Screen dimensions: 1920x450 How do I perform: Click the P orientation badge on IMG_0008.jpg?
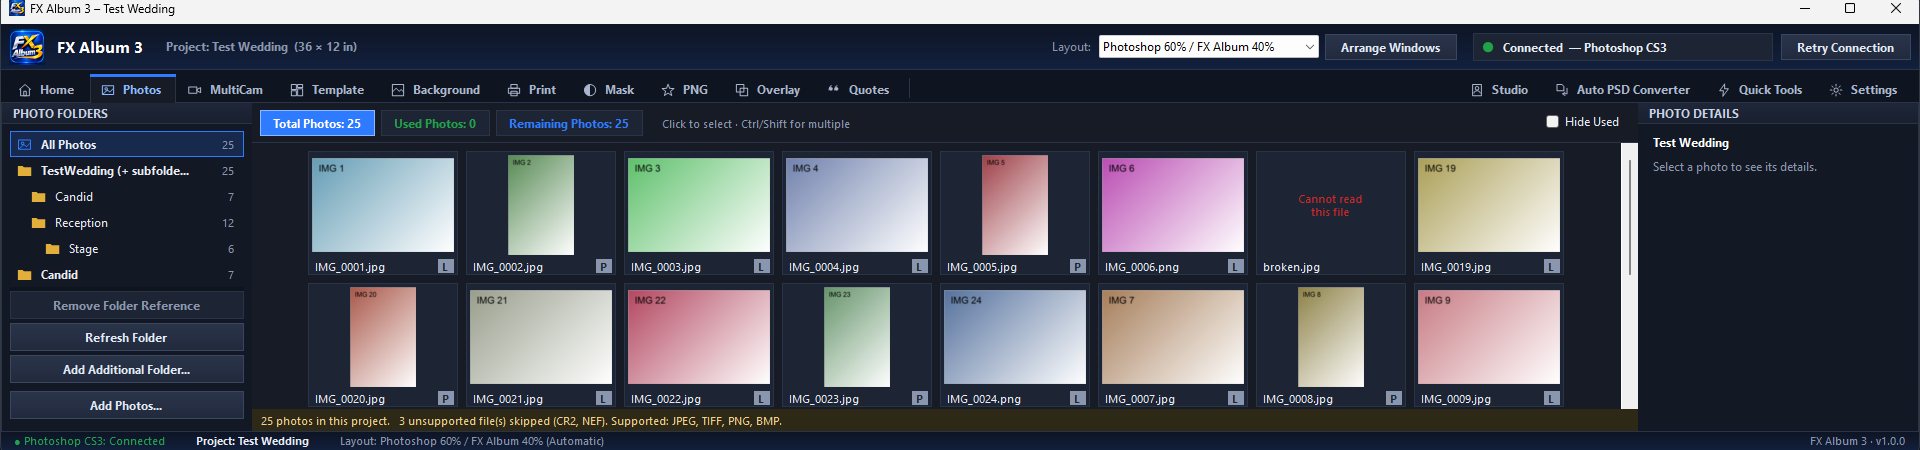pyautogui.click(x=1394, y=399)
